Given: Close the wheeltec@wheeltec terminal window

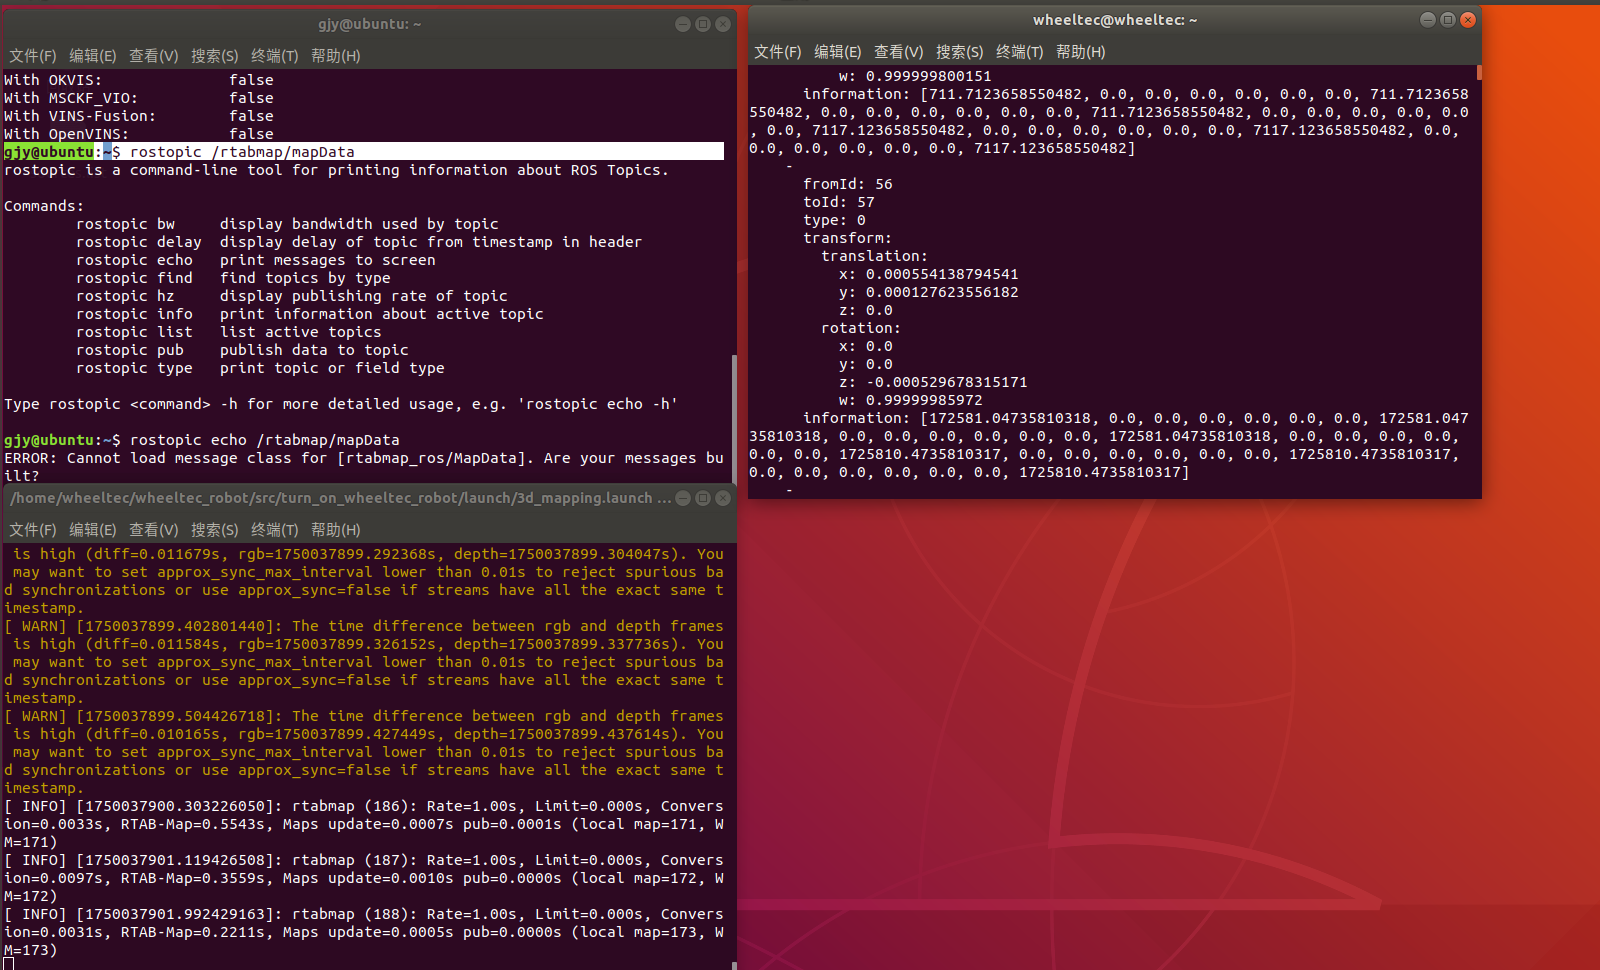Looking at the screenshot, I should tap(1467, 20).
